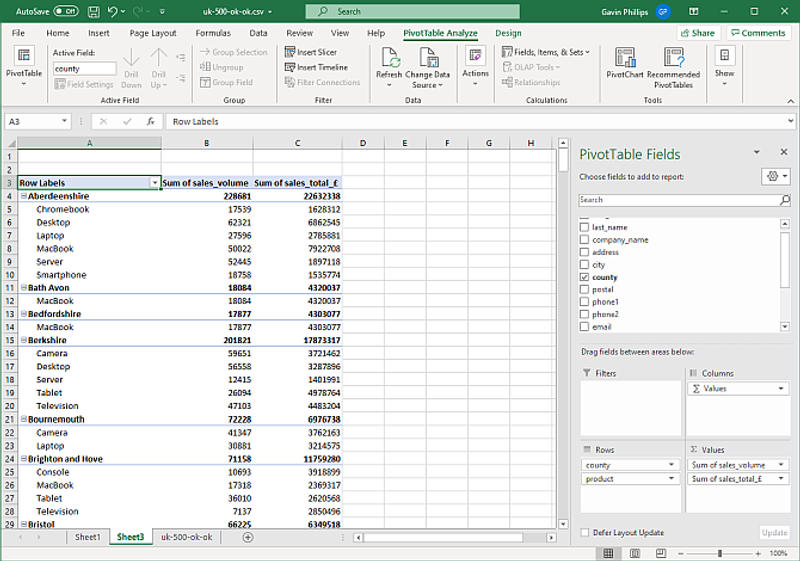
Task: Click the Share button
Action: (x=697, y=33)
